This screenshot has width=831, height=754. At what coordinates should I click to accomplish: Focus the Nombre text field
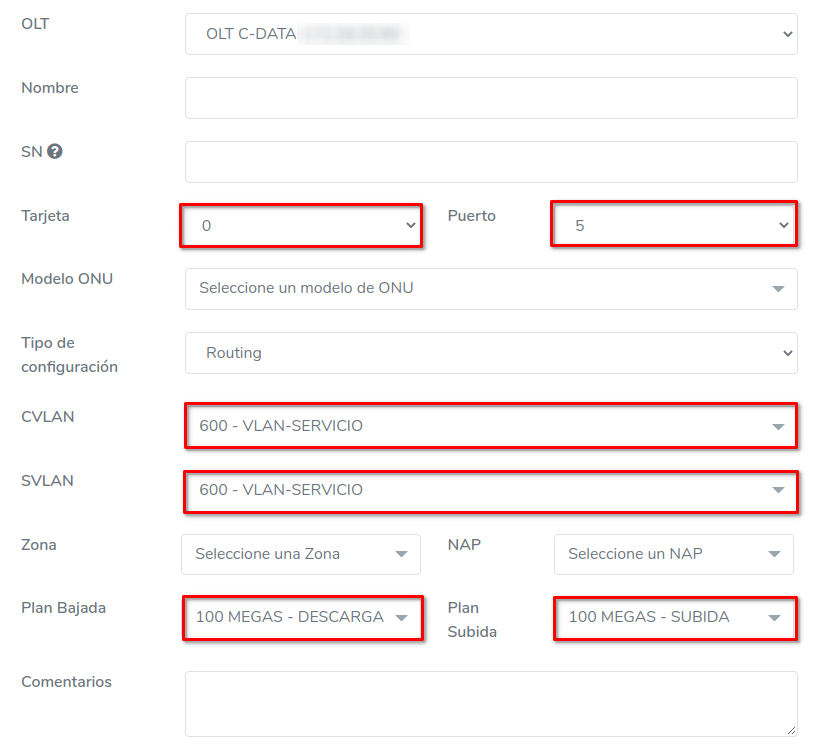pos(490,98)
